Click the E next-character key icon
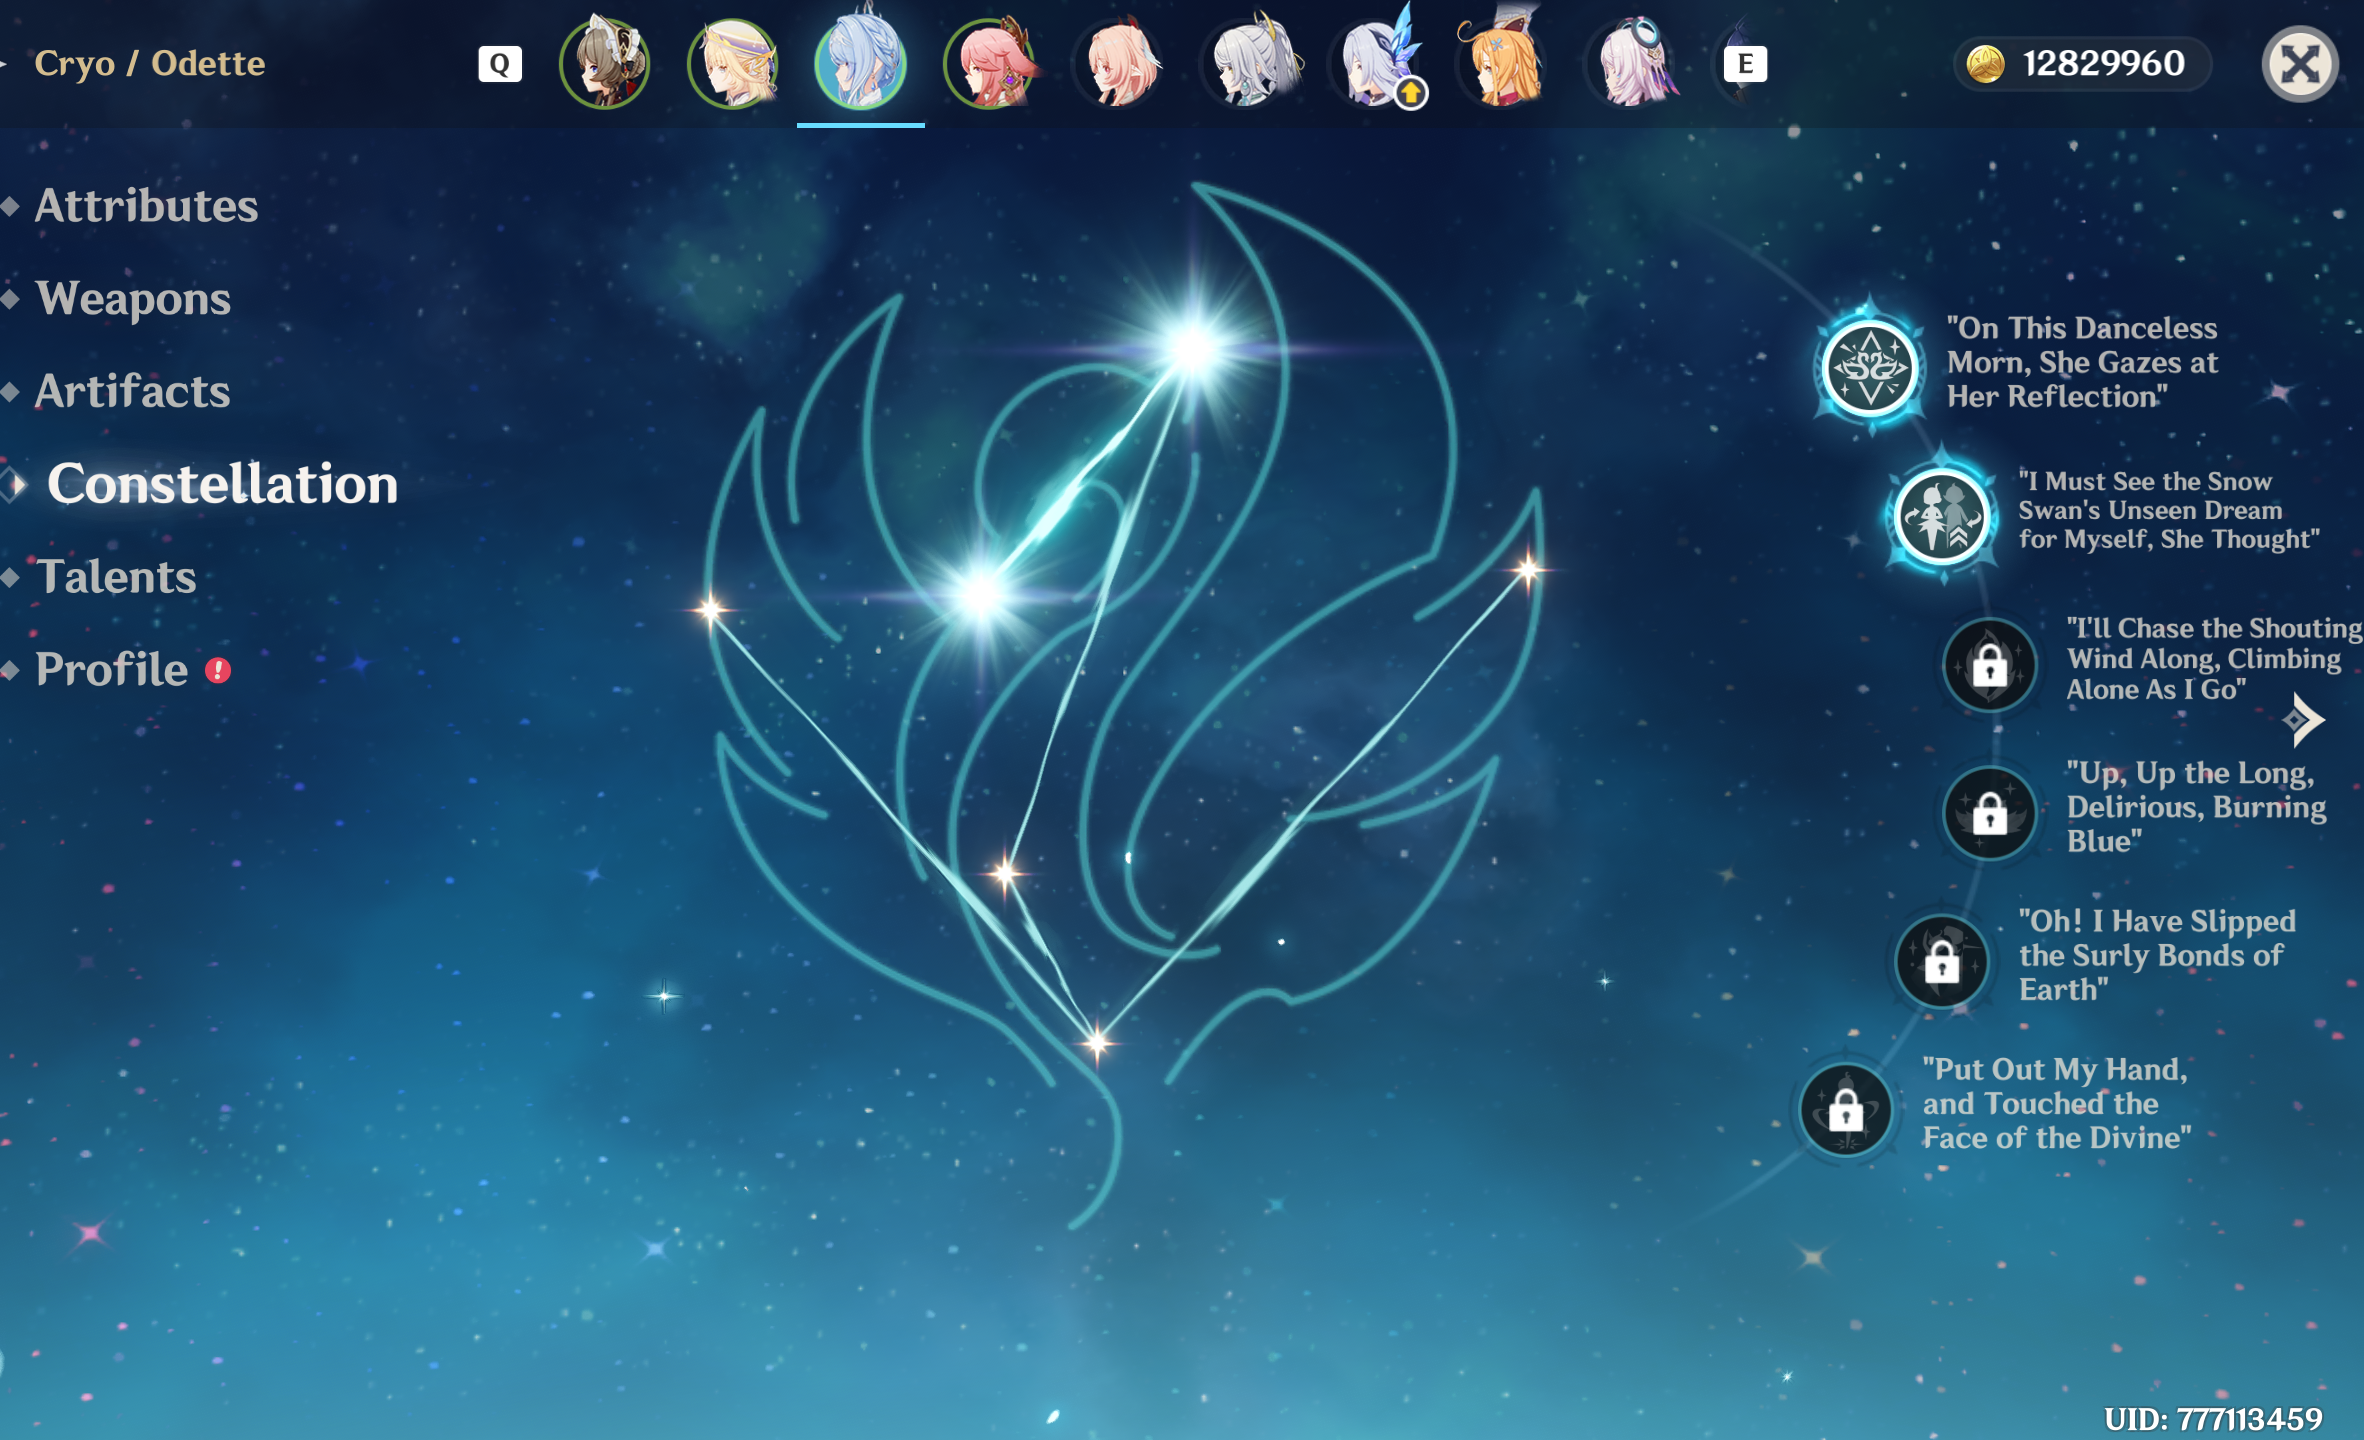Screen dimensions: 2364x1440 (x=1745, y=64)
